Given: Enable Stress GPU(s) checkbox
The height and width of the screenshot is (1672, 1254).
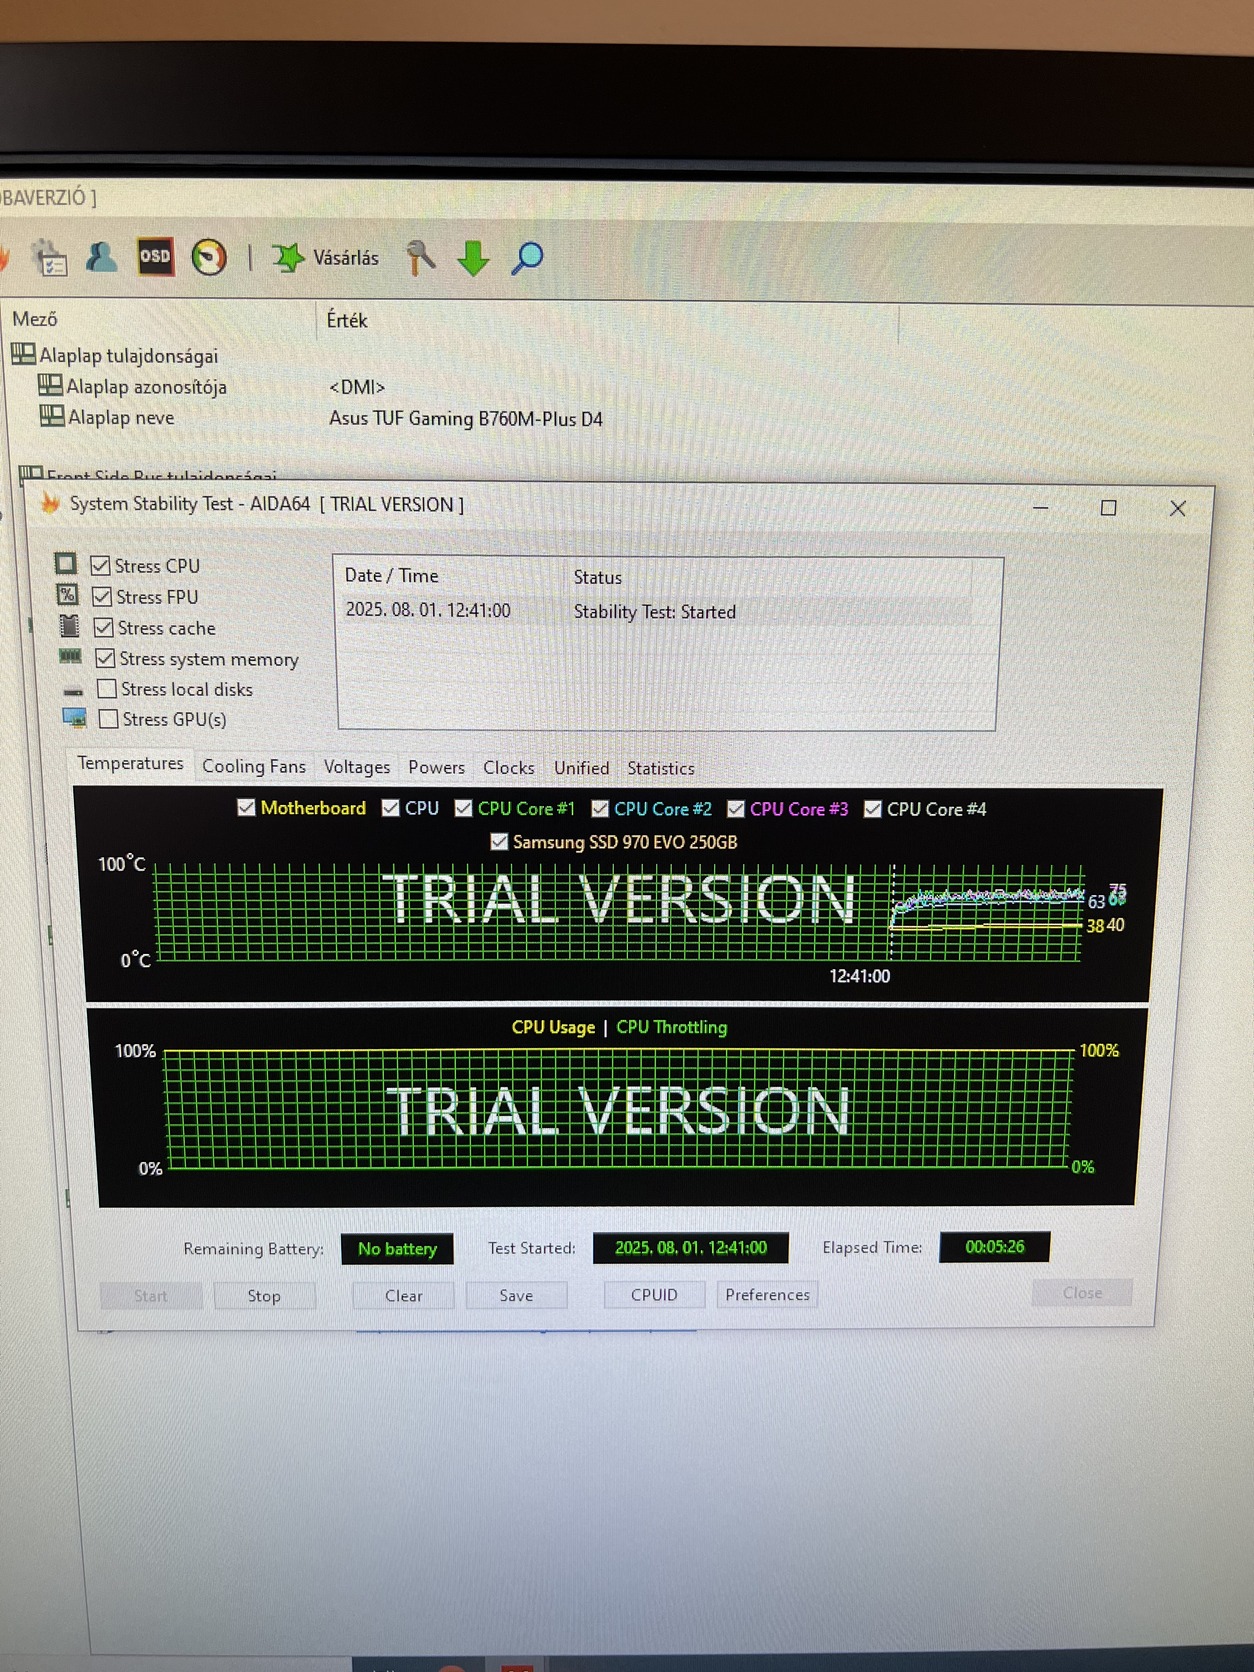Looking at the screenshot, I should click(109, 718).
